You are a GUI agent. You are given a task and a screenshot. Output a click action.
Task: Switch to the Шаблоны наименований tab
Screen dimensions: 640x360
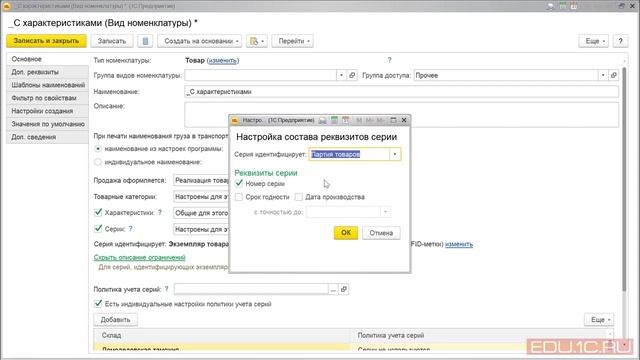click(47, 85)
